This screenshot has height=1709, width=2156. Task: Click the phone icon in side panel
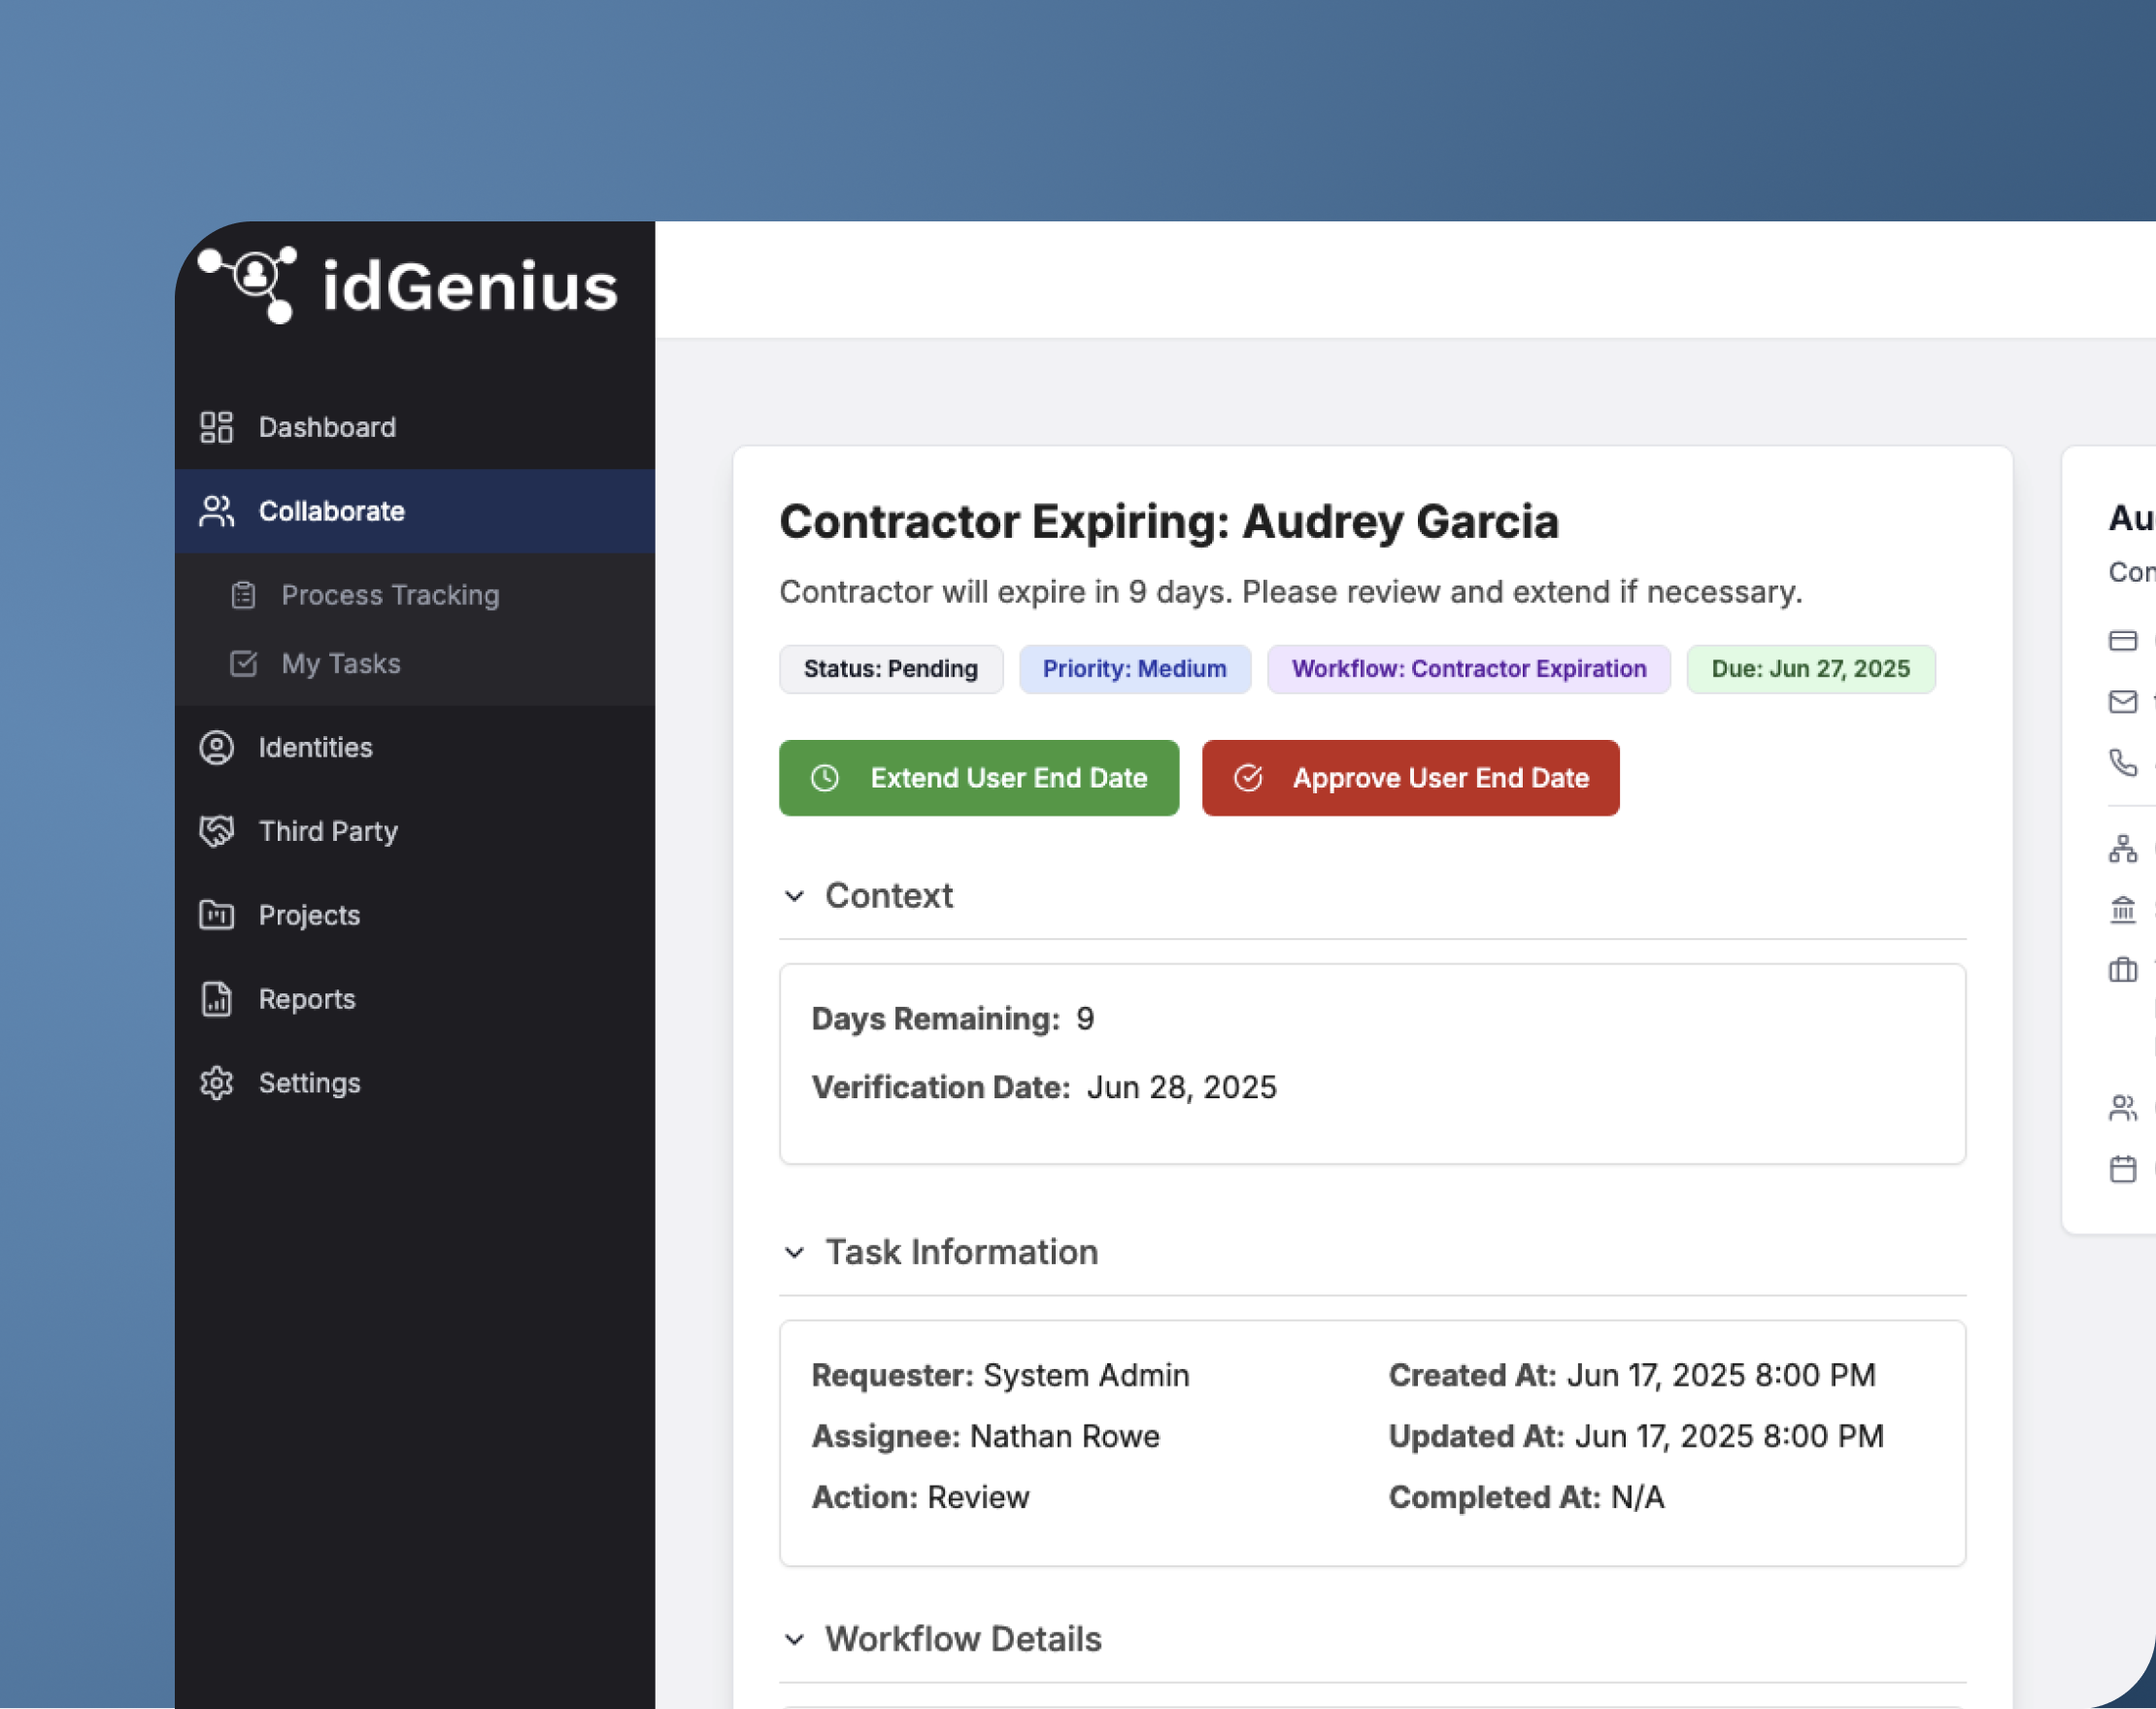coord(2122,763)
